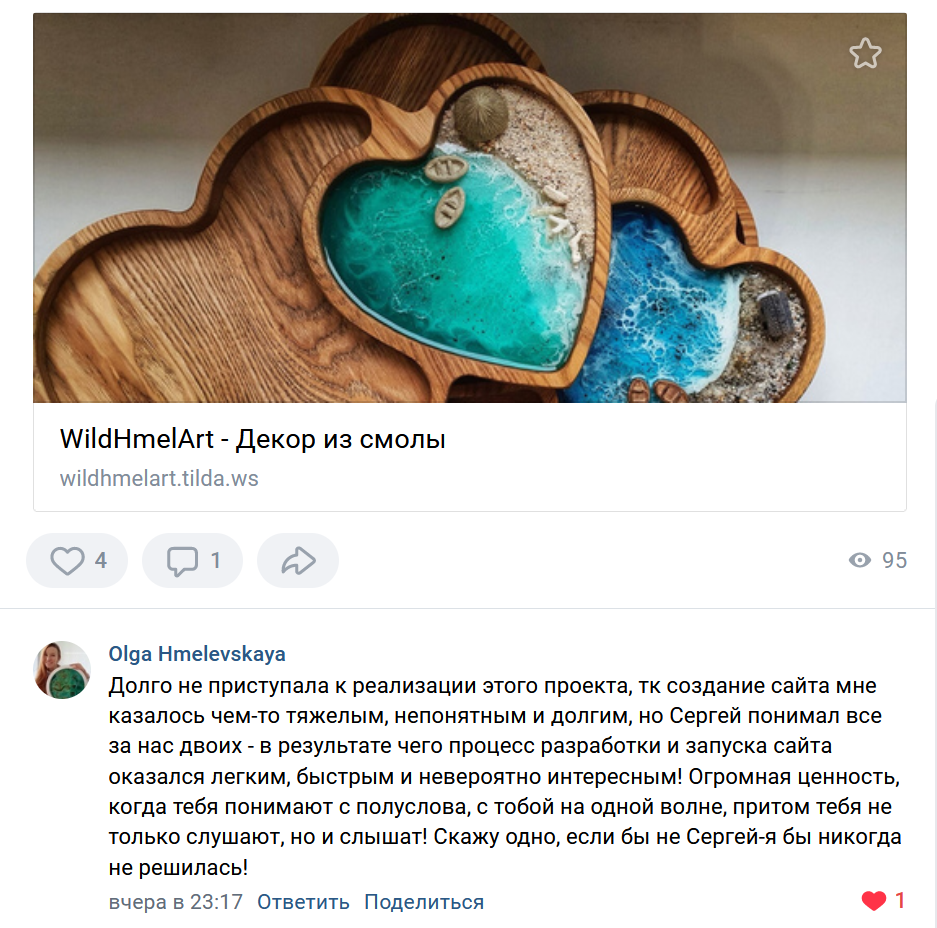Open Olga Hmelevskaya's profile name link
This screenshot has height=928, width=937.
coord(197,654)
